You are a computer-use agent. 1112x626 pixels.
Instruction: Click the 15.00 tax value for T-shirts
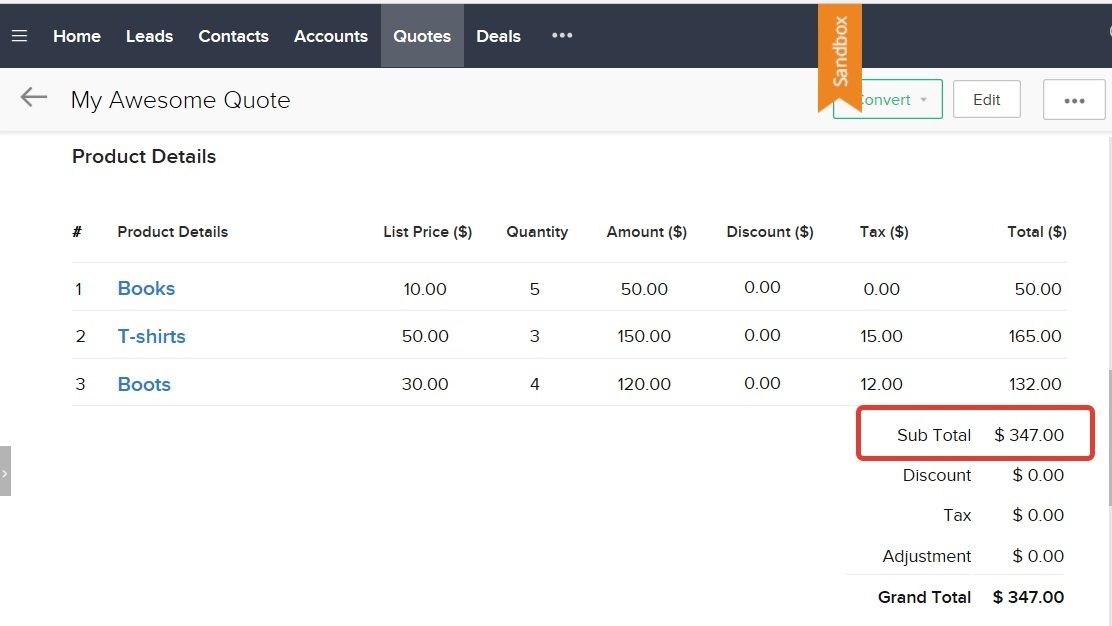pos(882,336)
